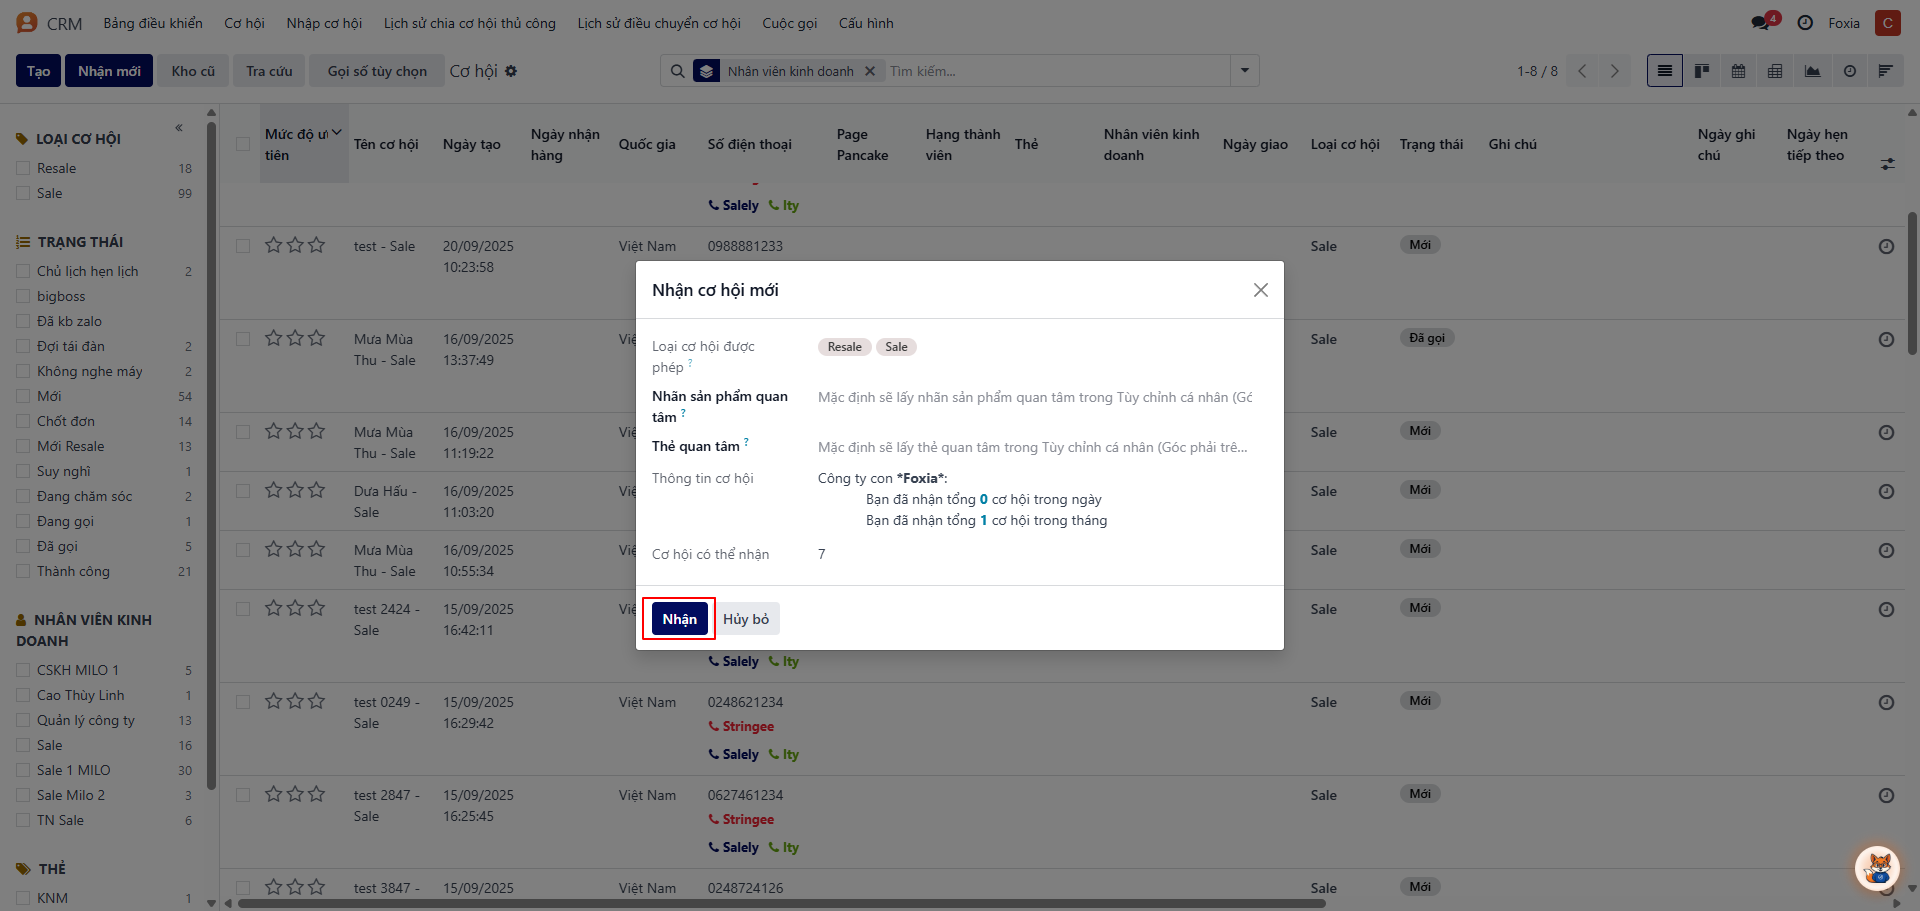The image size is (1920, 911).
Task: Switch to Kanban view
Action: click(x=1702, y=71)
